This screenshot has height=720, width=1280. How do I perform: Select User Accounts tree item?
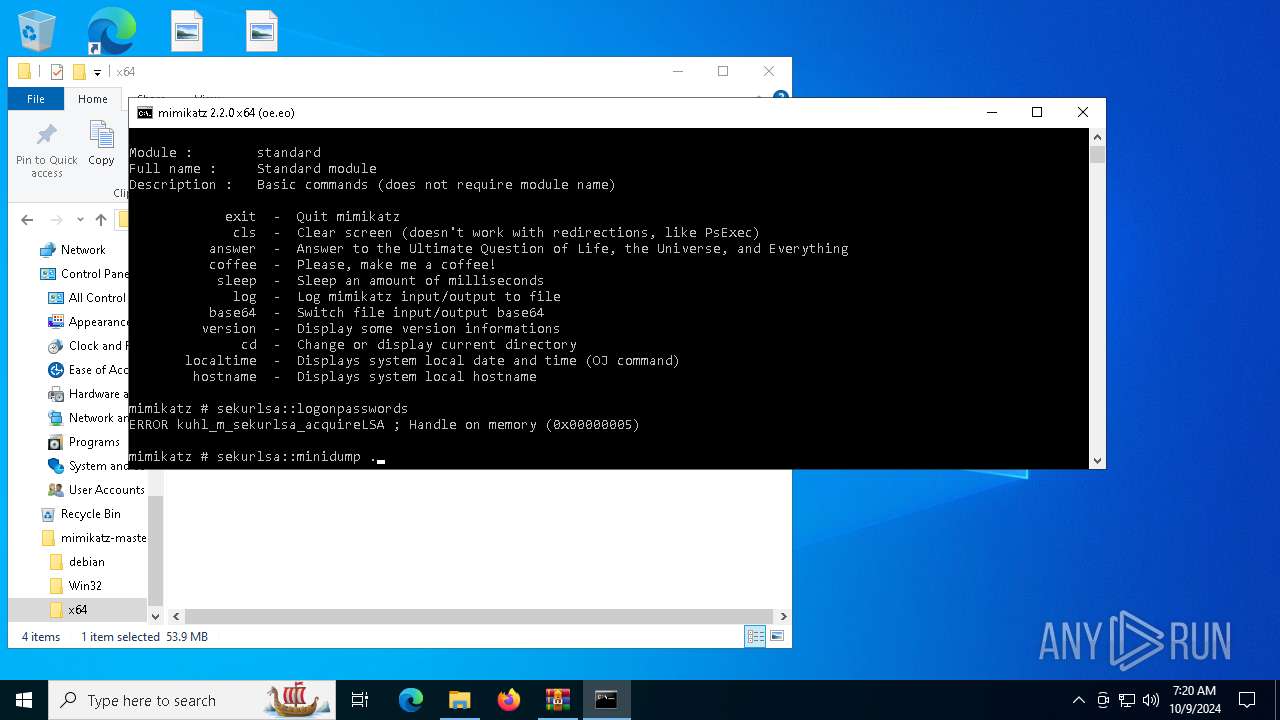(x=96, y=490)
